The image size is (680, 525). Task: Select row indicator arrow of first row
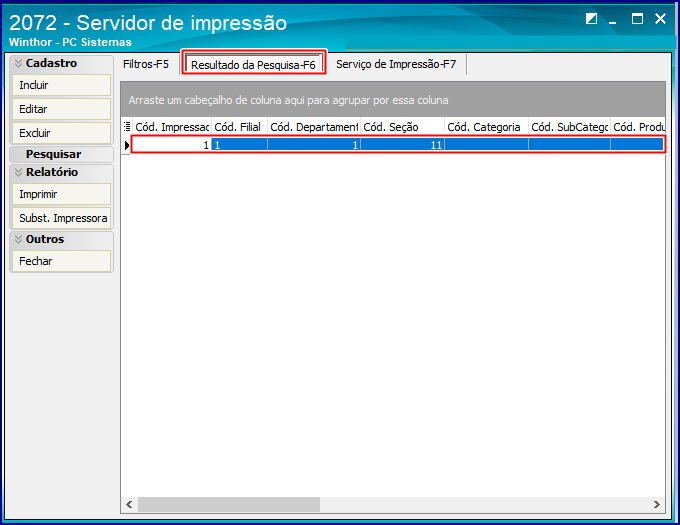click(127, 145)
